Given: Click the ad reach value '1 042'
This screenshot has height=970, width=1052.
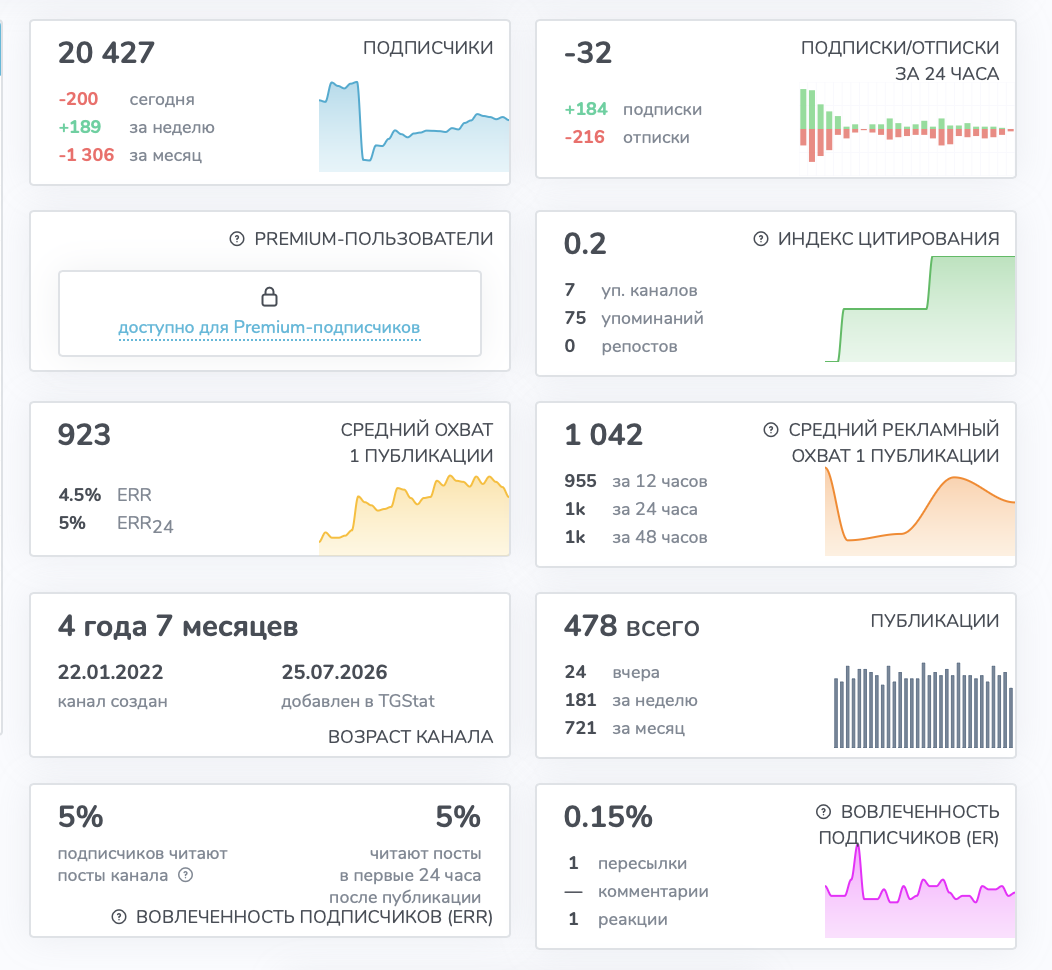Looking at the screenshot, I should [603, 435].
